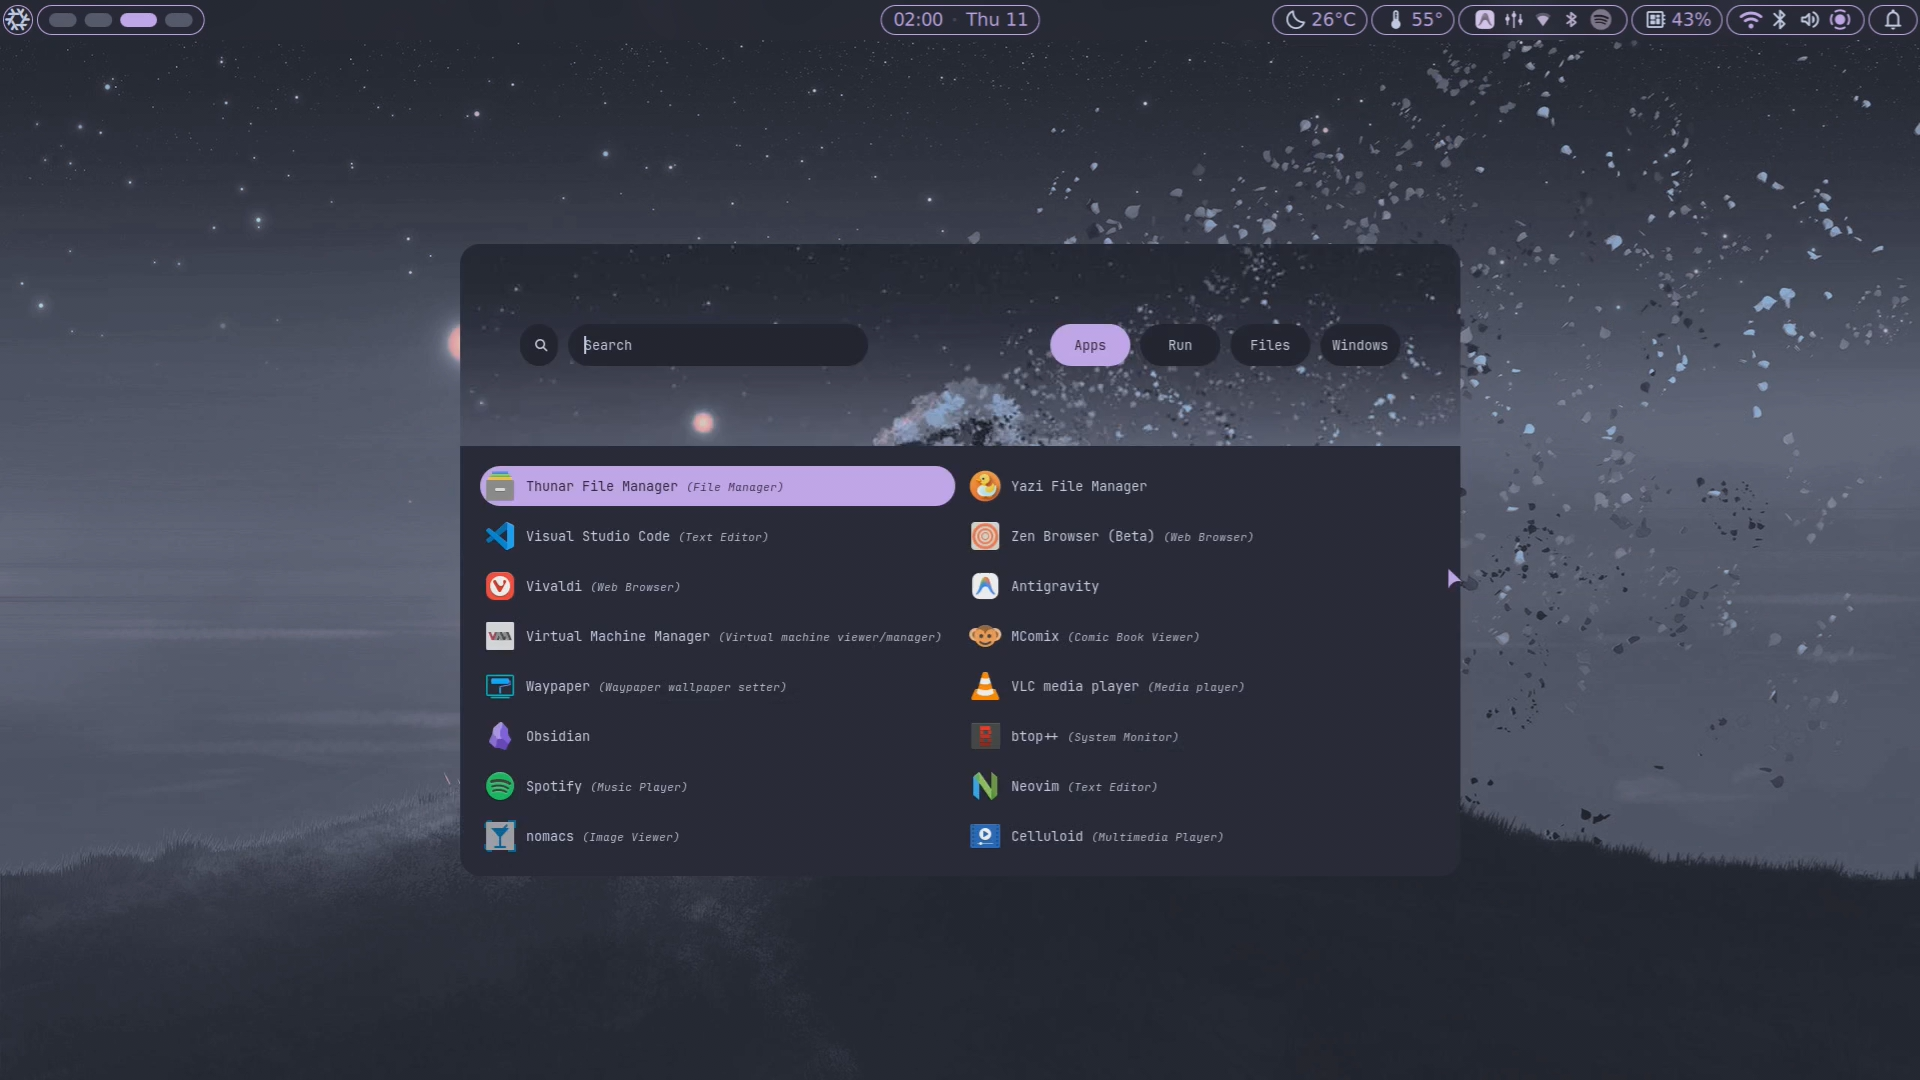The image size is (1920, 1080).
Task: Click the volume speaker icon in top bar
Action: pos(1810,19)
